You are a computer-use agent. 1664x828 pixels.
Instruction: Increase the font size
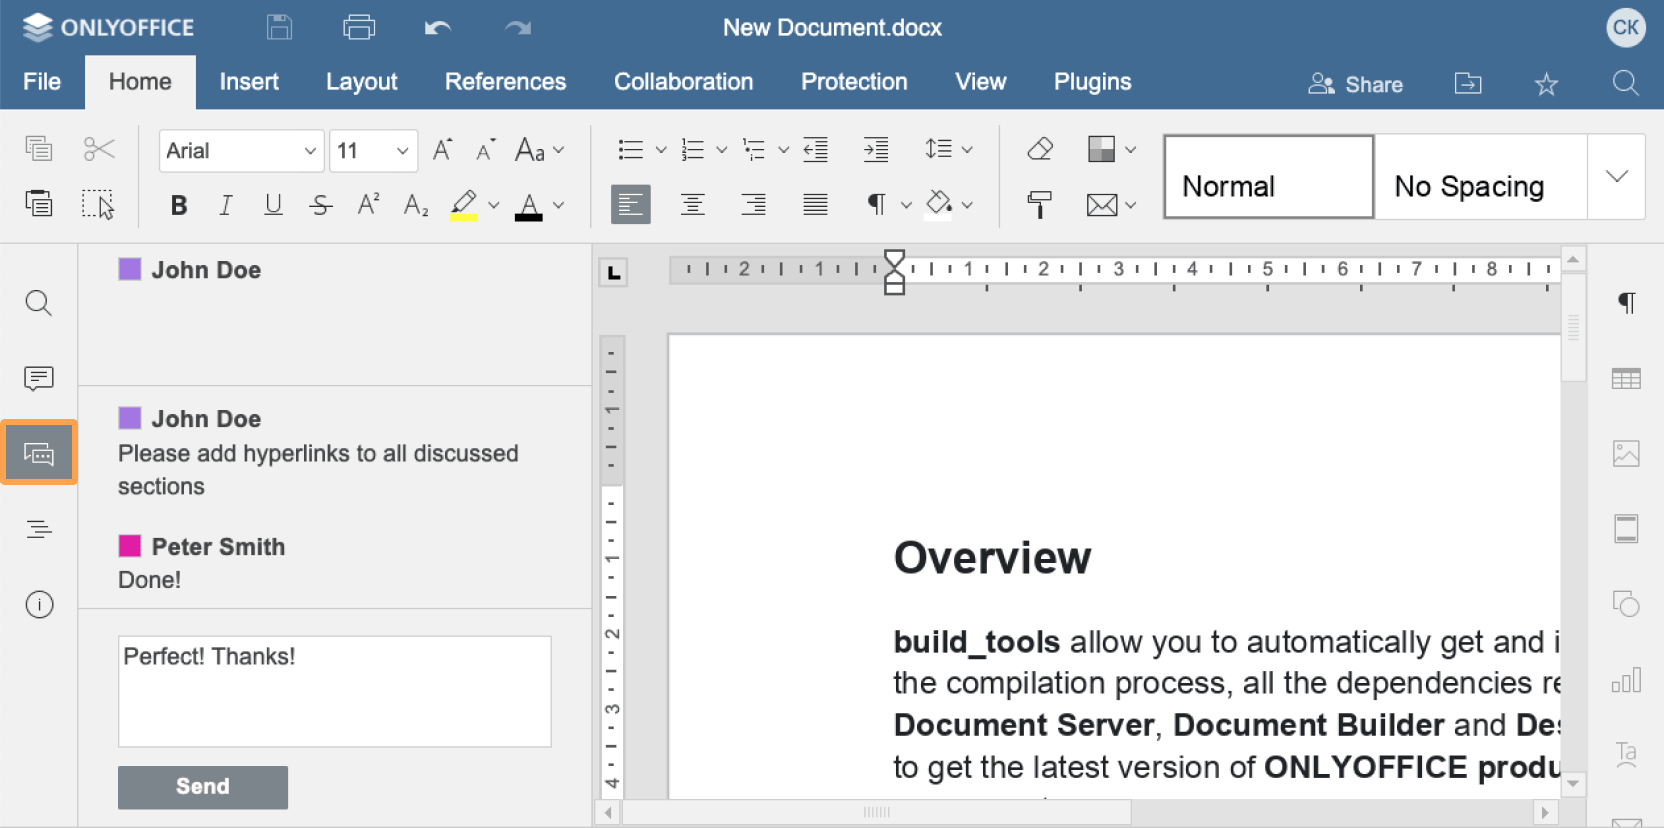442,150
